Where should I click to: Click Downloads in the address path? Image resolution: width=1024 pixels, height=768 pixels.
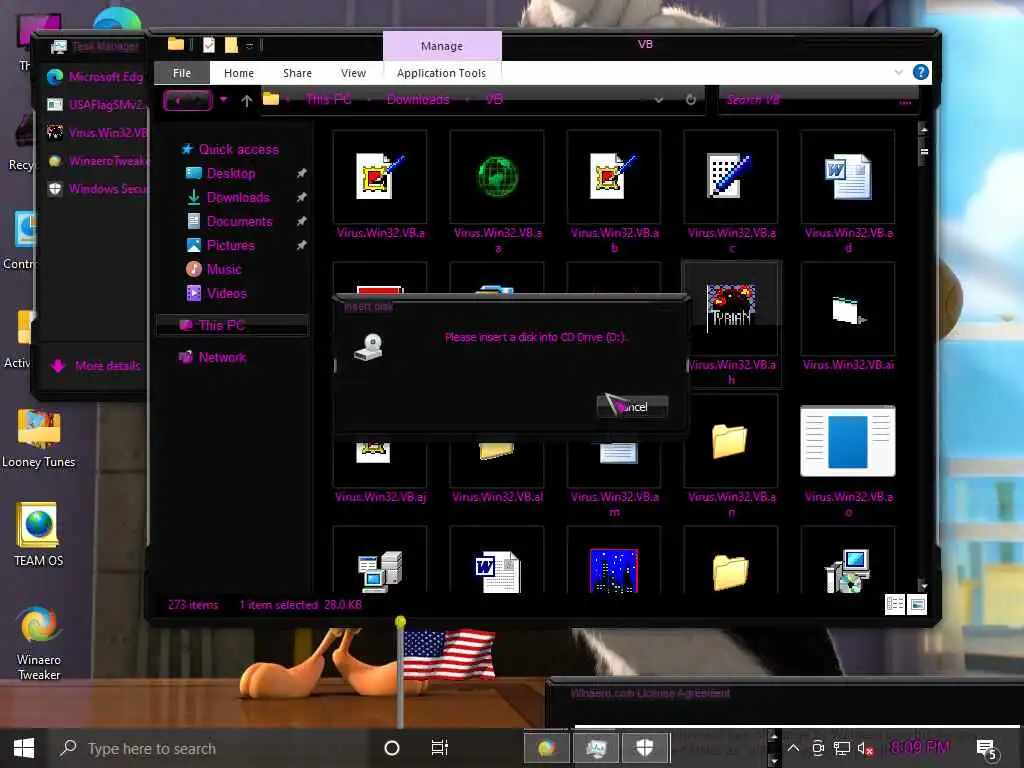click(418, 99)
